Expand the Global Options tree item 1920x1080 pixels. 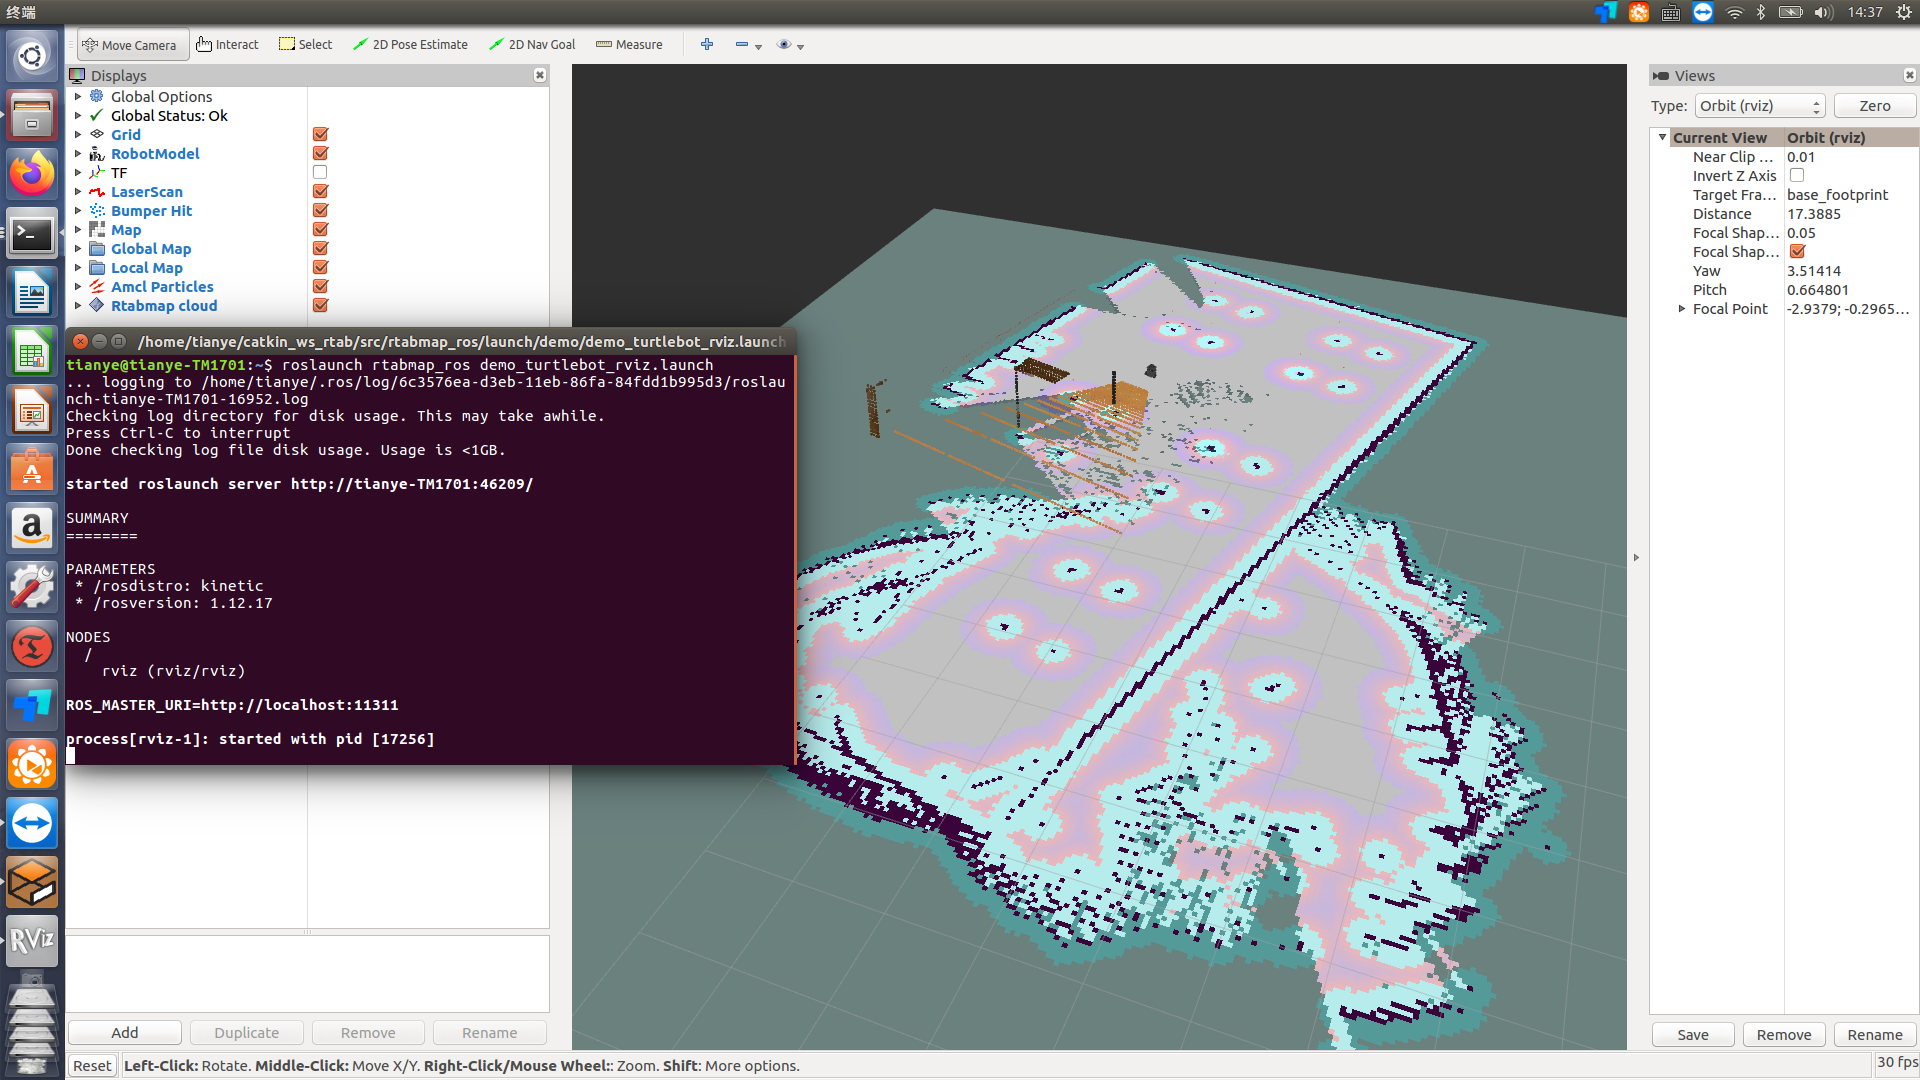click(78, 97)
